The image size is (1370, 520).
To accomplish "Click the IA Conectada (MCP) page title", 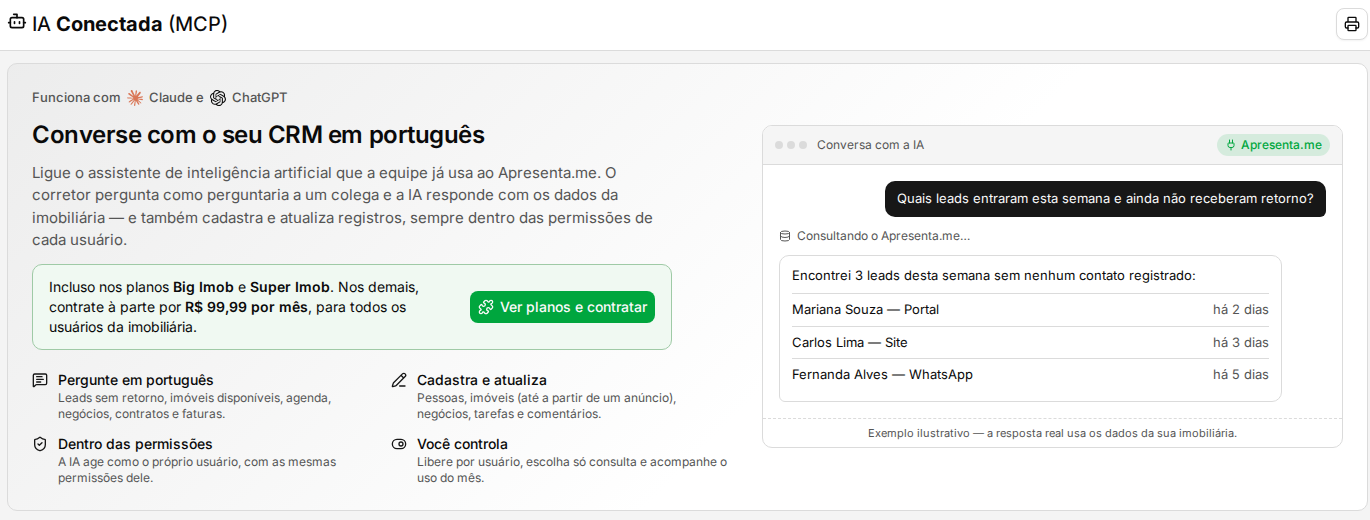I will (x=130, y=24).
